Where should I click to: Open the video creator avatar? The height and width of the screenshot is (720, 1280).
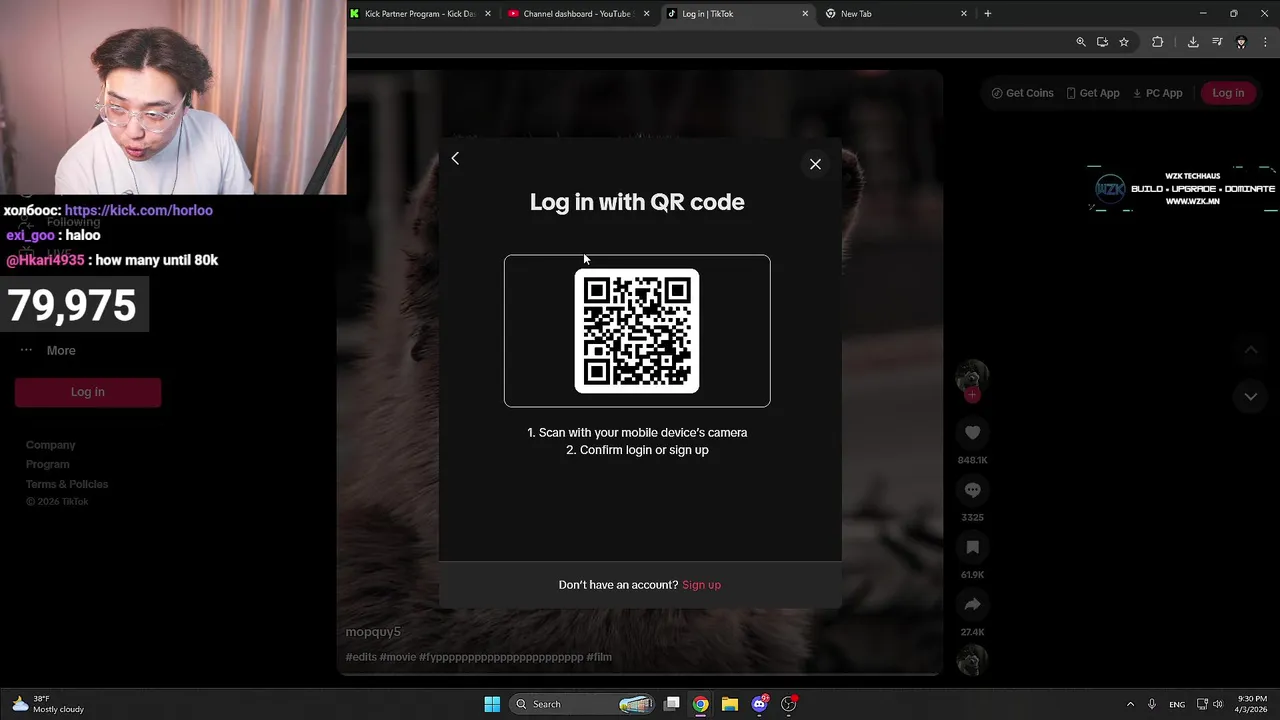(972, 376)
